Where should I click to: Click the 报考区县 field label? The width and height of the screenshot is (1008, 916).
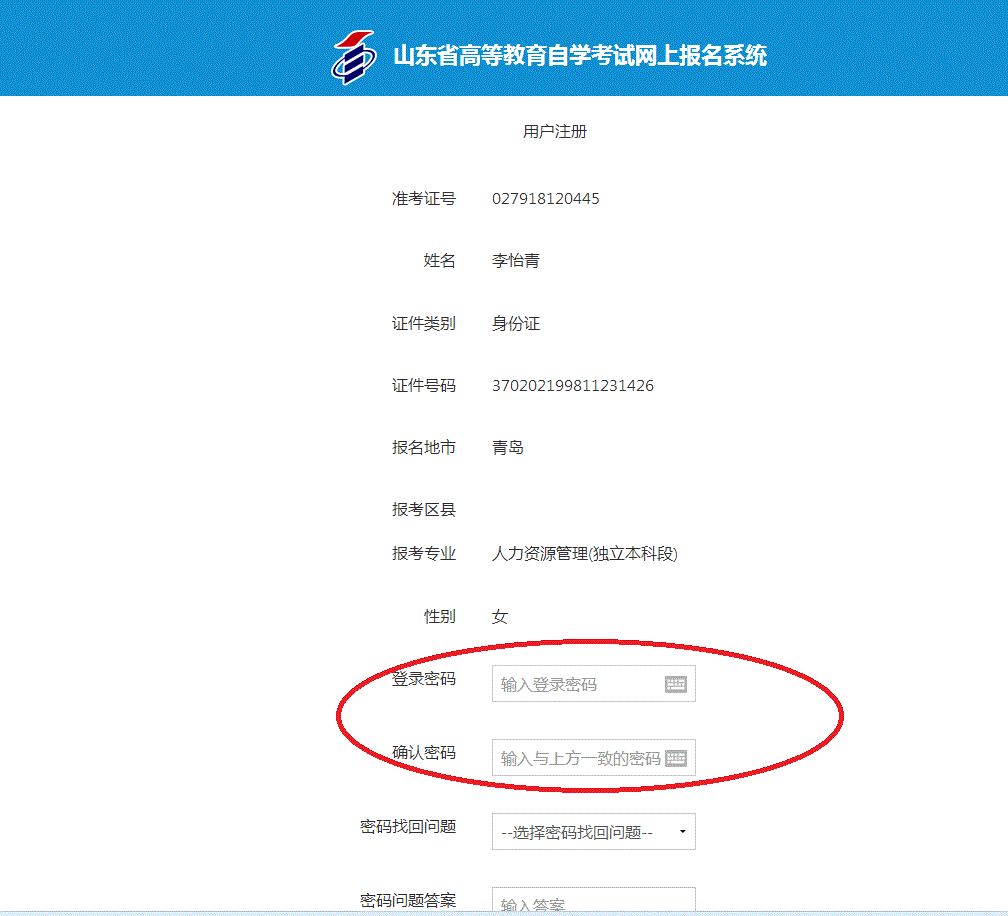(423, 510)
